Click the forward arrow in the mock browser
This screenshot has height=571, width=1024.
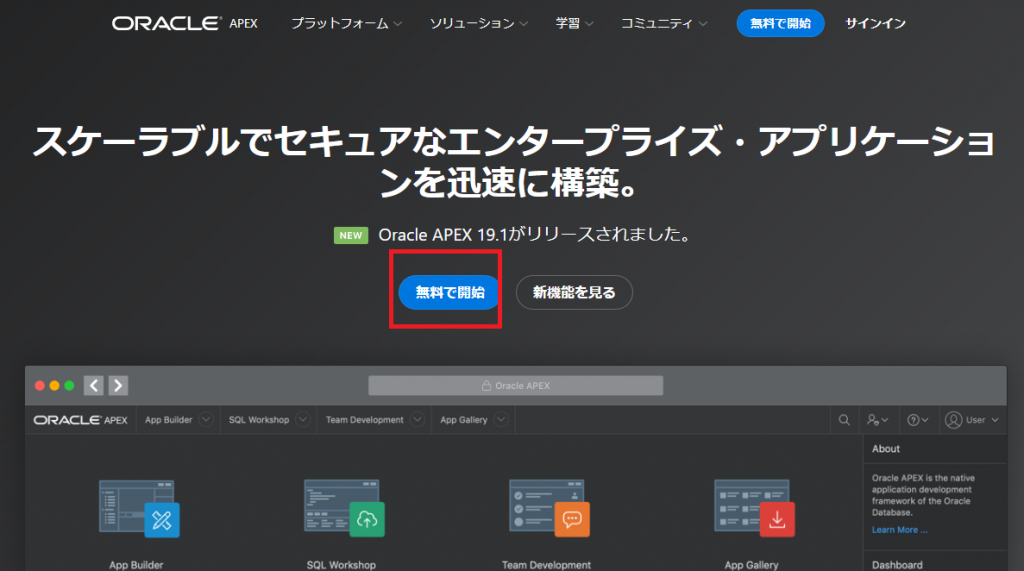click(x=118, y=385)
